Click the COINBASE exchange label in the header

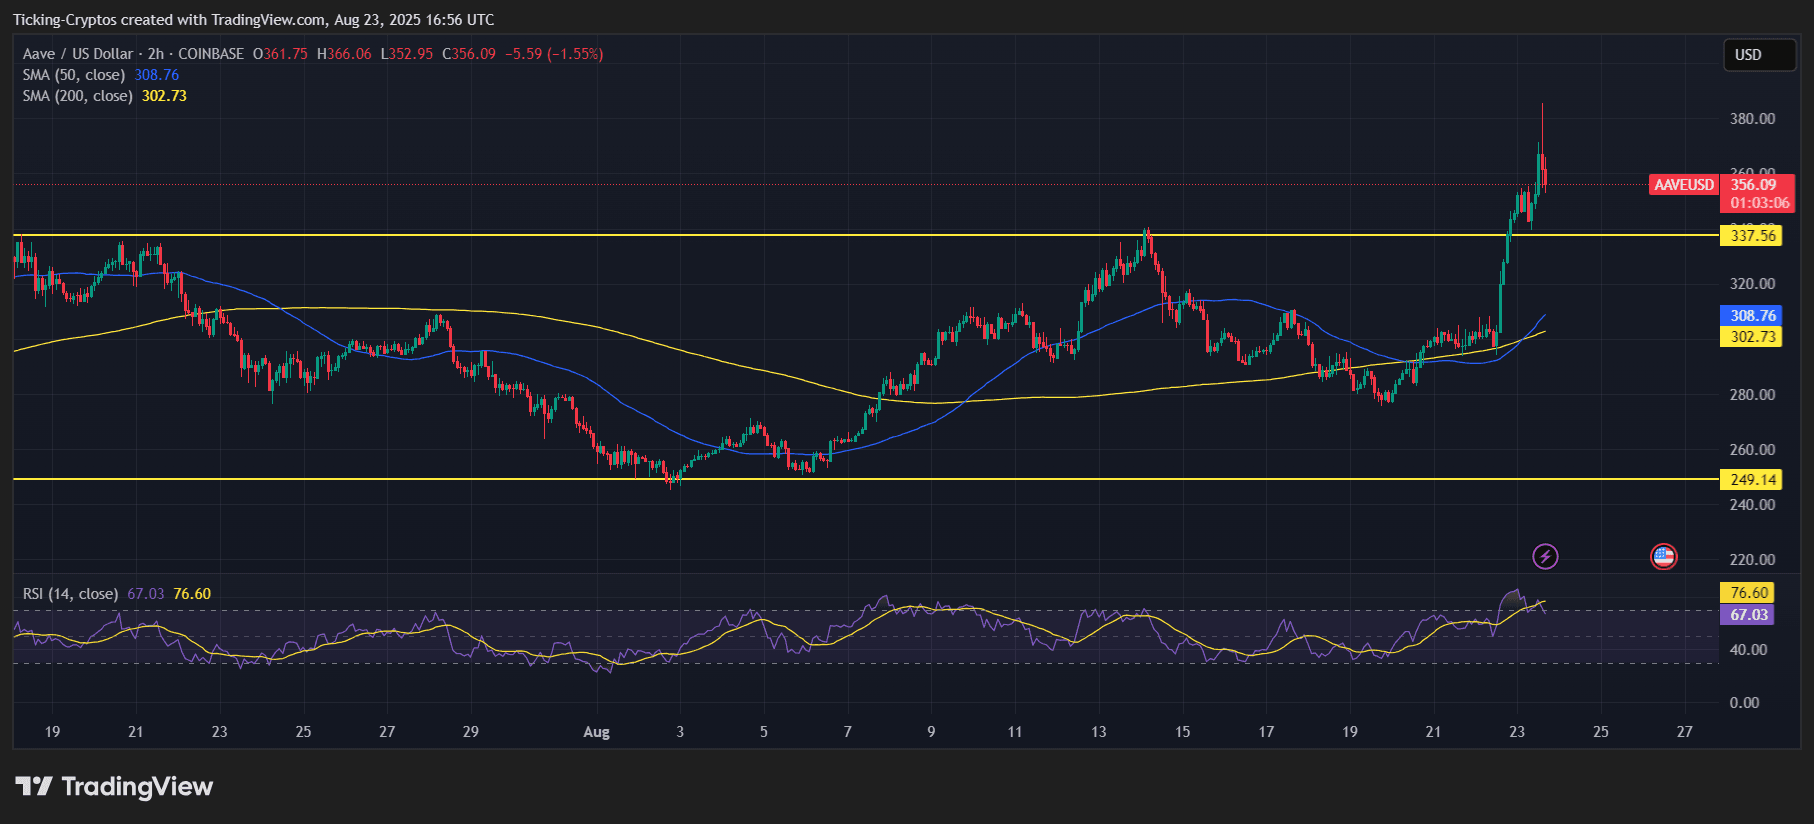(211, 54)
